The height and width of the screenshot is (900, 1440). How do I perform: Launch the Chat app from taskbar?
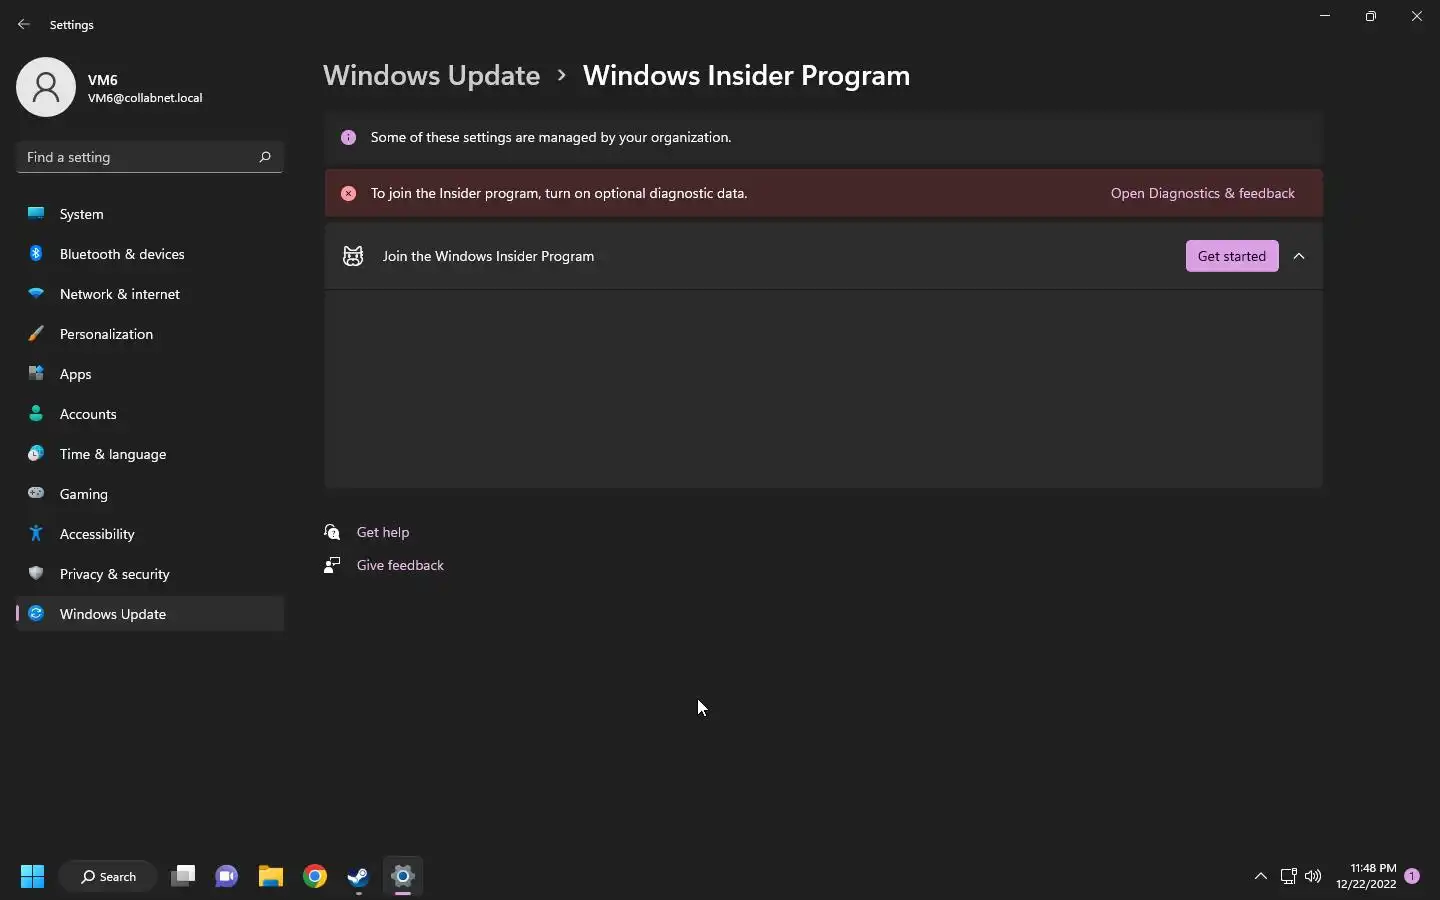pyautogui.click(x=227, y=877)
